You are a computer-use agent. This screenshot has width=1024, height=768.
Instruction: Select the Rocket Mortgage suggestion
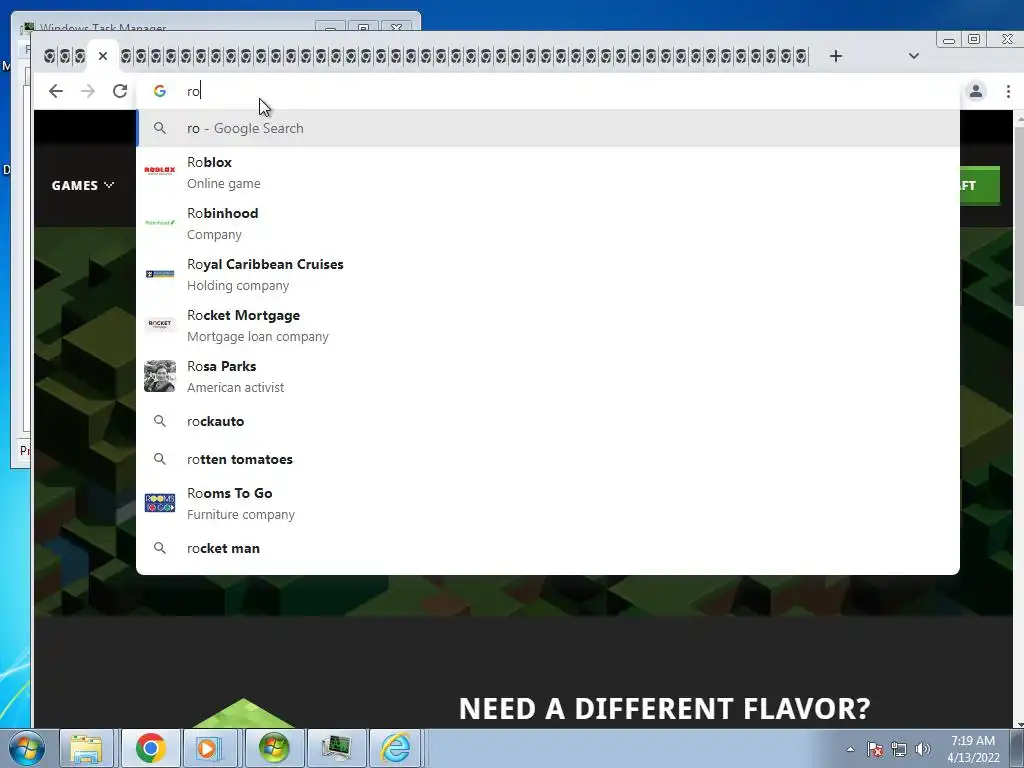click(x=548, y=325)
